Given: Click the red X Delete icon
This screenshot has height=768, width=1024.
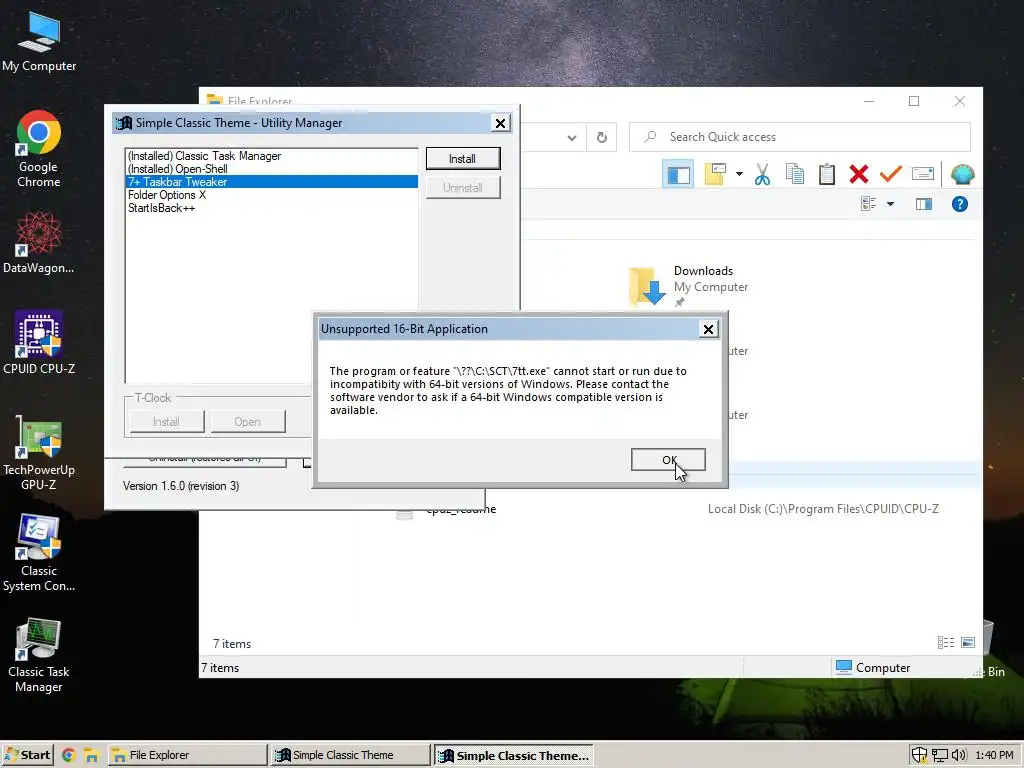Looking at the screenshot, I should click(859, 174).
